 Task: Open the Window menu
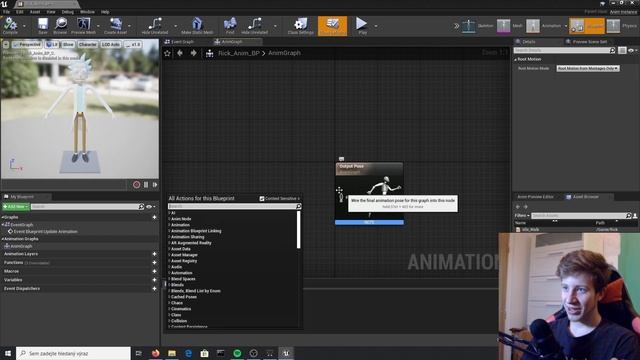(87, 12)
